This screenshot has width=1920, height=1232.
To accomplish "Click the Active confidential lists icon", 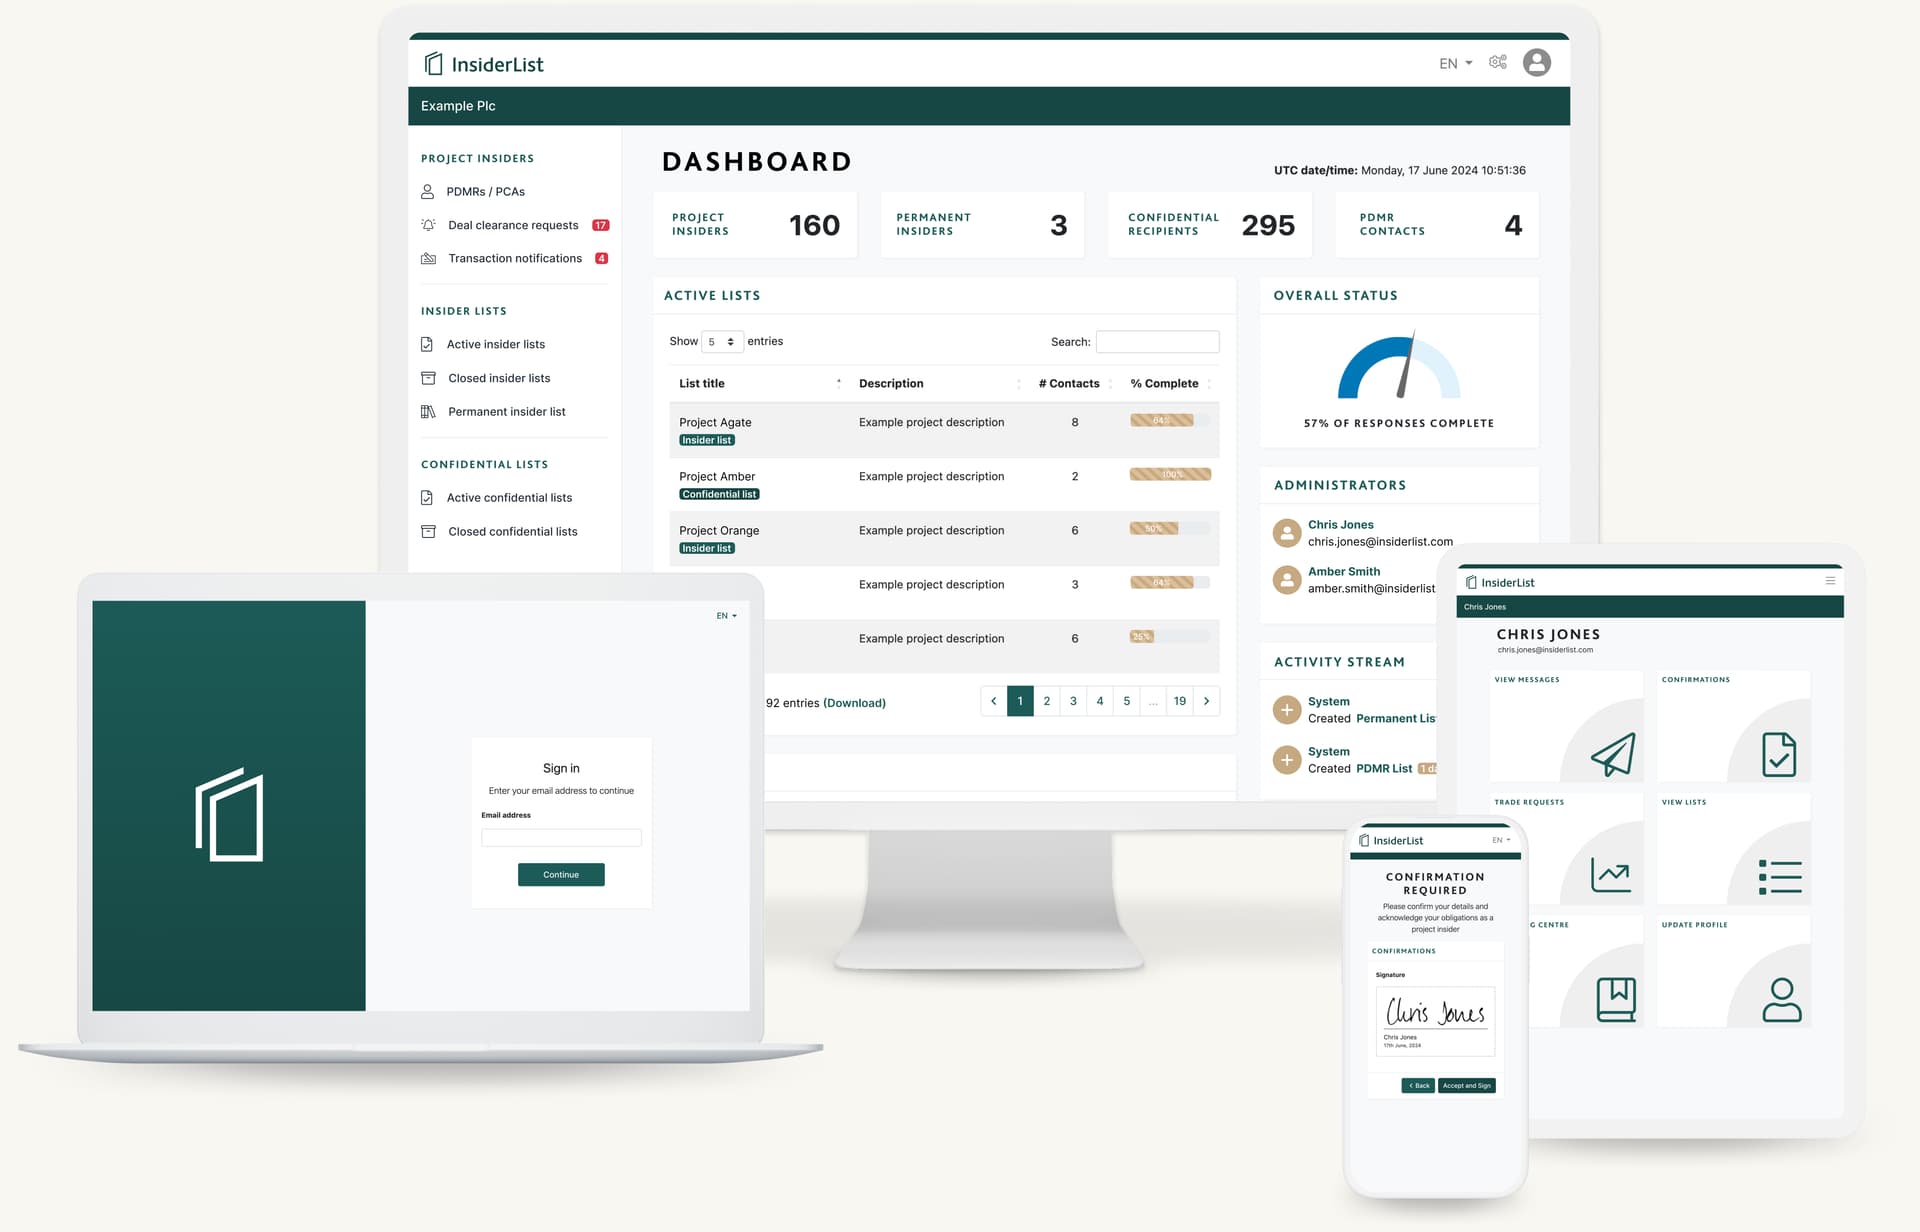I will pos(428,497).
